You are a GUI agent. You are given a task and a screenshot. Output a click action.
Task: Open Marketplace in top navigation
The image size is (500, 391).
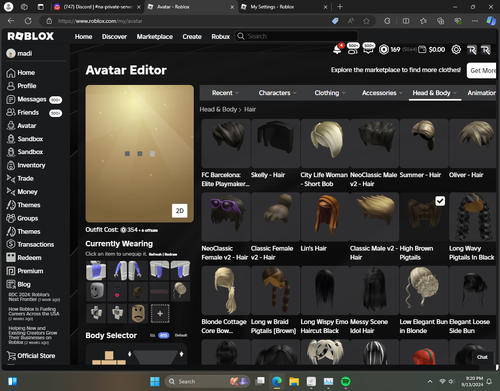[x=155, y=36]
